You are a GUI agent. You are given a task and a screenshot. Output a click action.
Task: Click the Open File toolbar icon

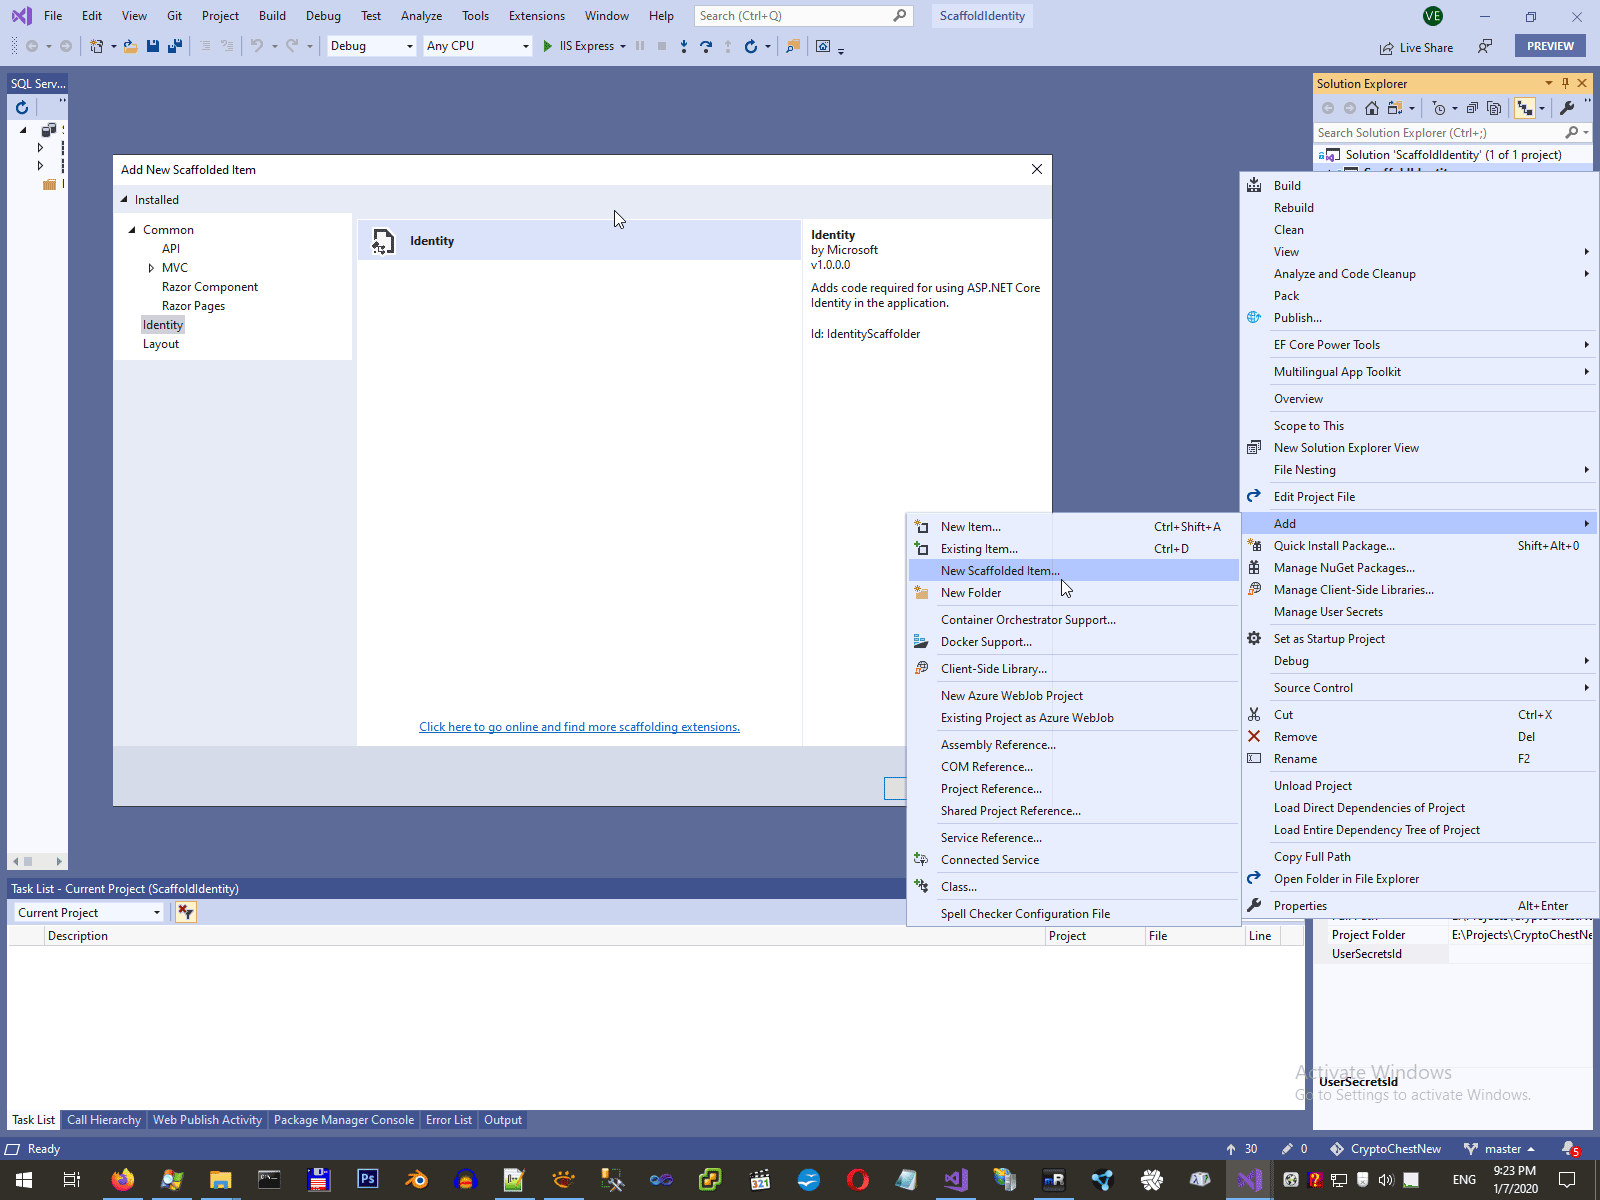(130, 46)
